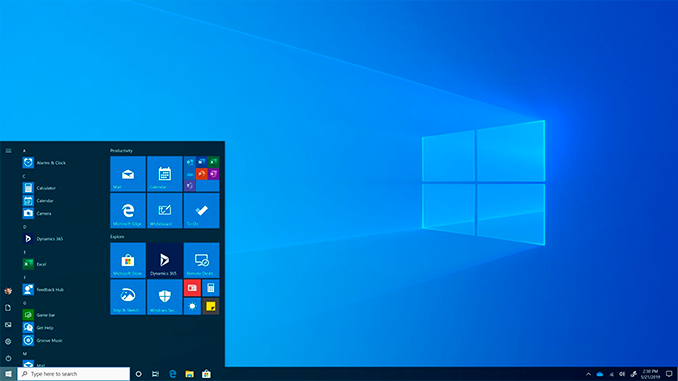Click the letter C section header
This screenshot has height=381, width=678.
tap(24, 176)
